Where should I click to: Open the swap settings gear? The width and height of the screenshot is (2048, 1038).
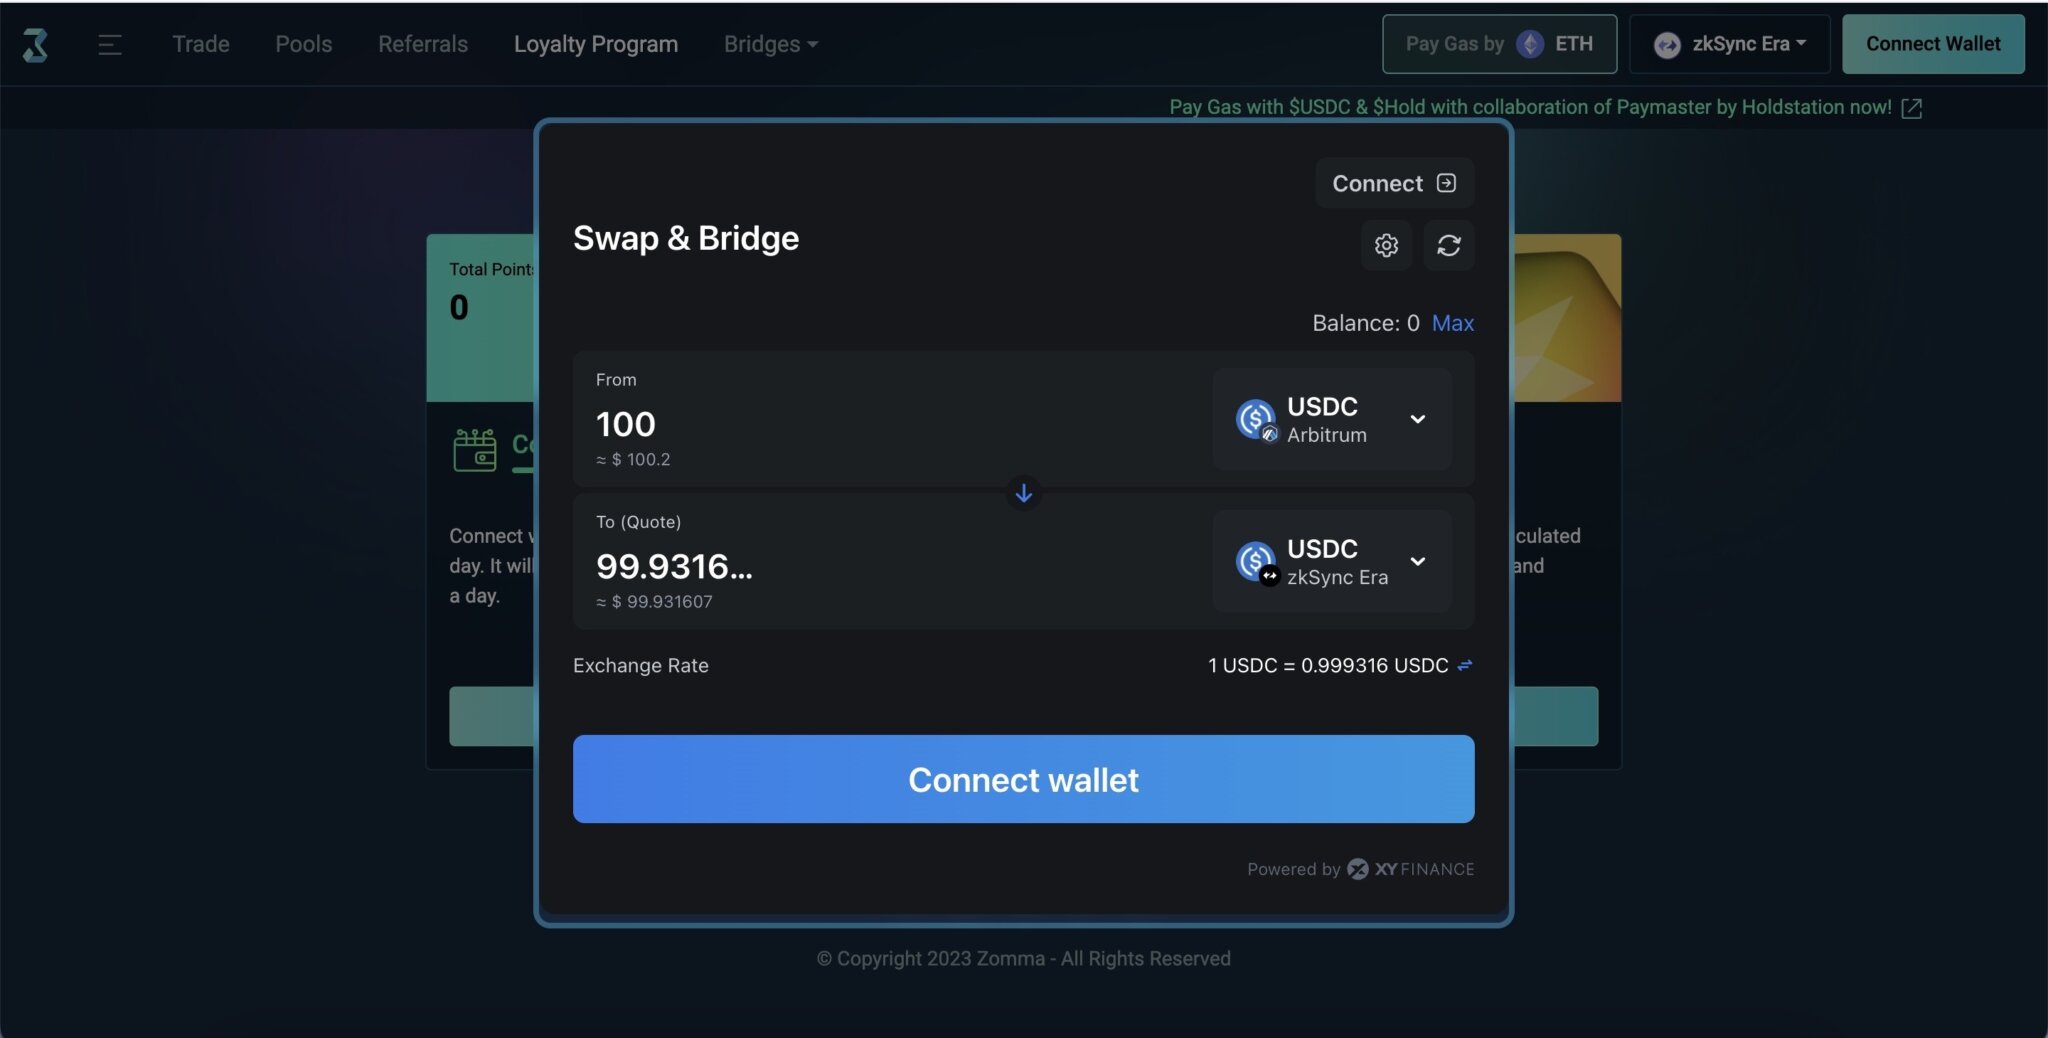(1386, 245)
